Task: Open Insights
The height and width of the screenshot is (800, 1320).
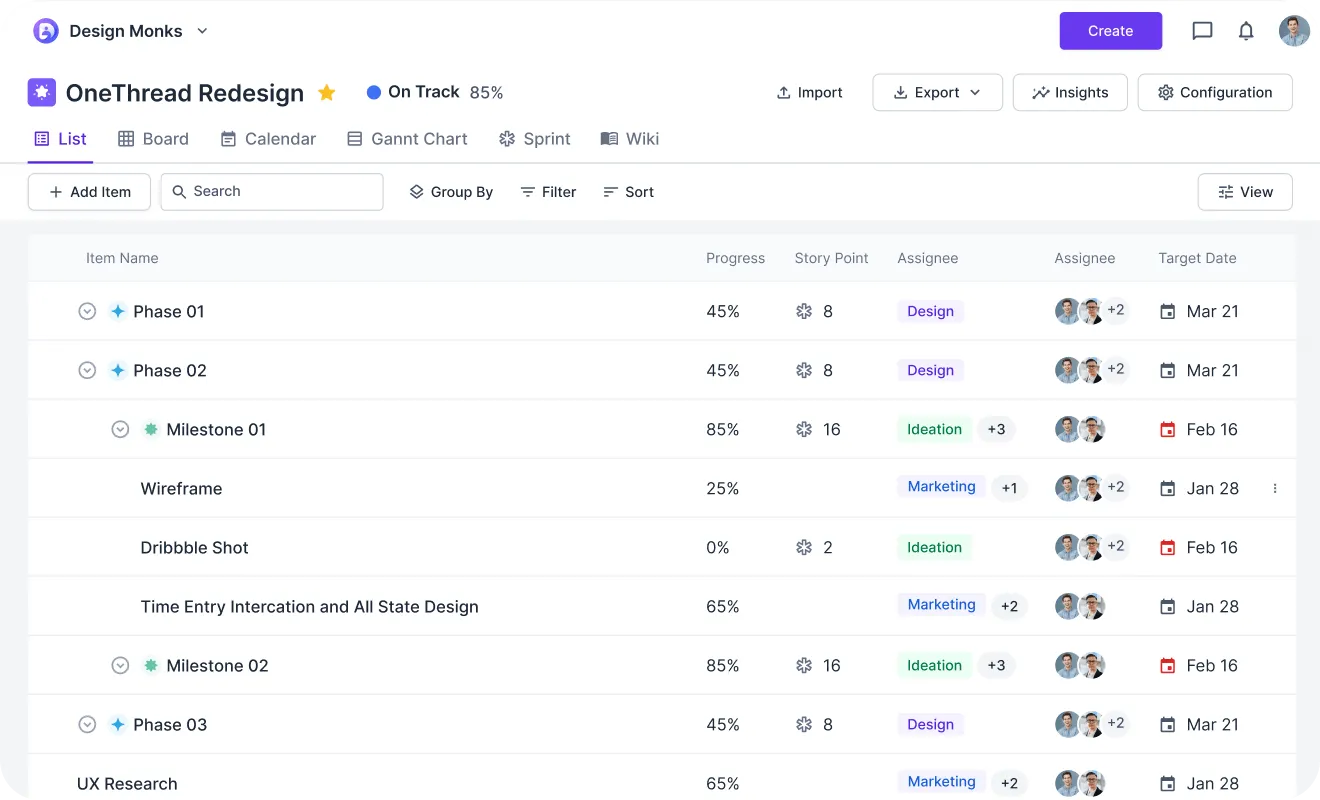Action: 1070,92
